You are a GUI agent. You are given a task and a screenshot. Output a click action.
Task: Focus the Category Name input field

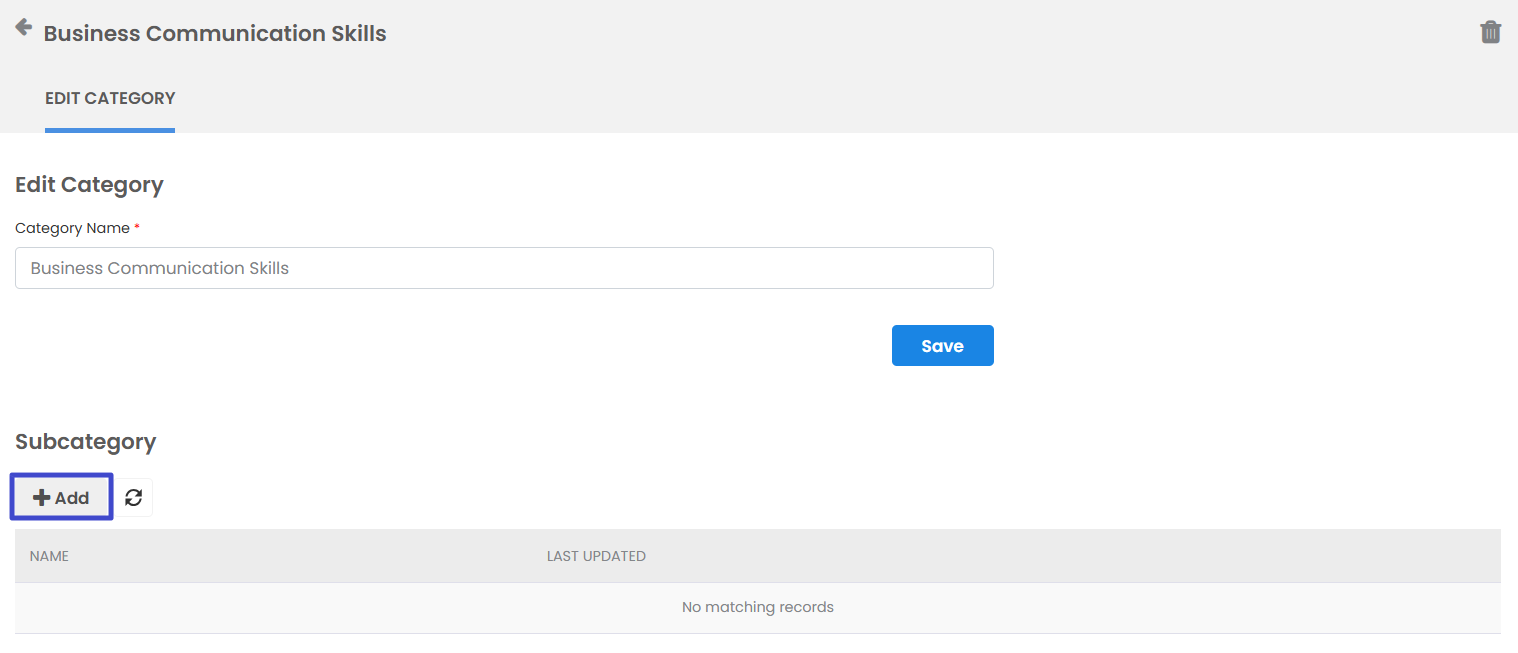(504, 268)
